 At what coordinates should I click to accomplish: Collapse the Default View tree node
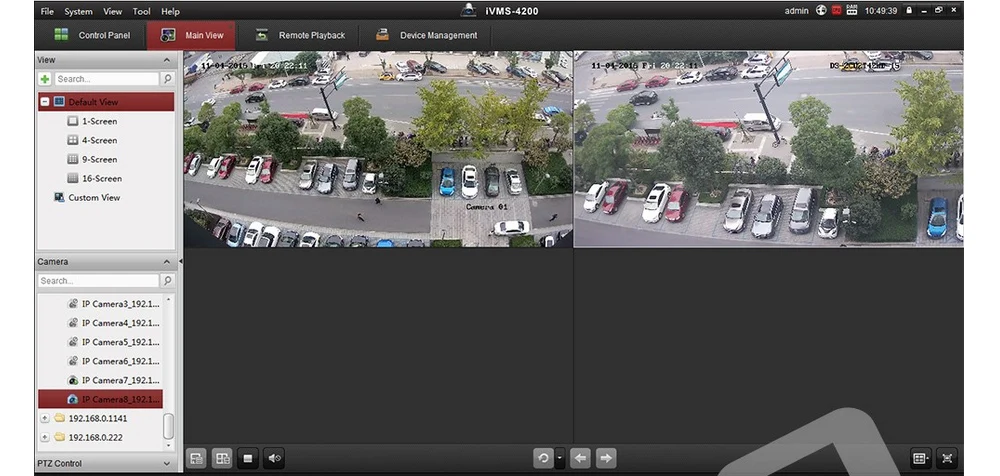(x=45, y=102)
